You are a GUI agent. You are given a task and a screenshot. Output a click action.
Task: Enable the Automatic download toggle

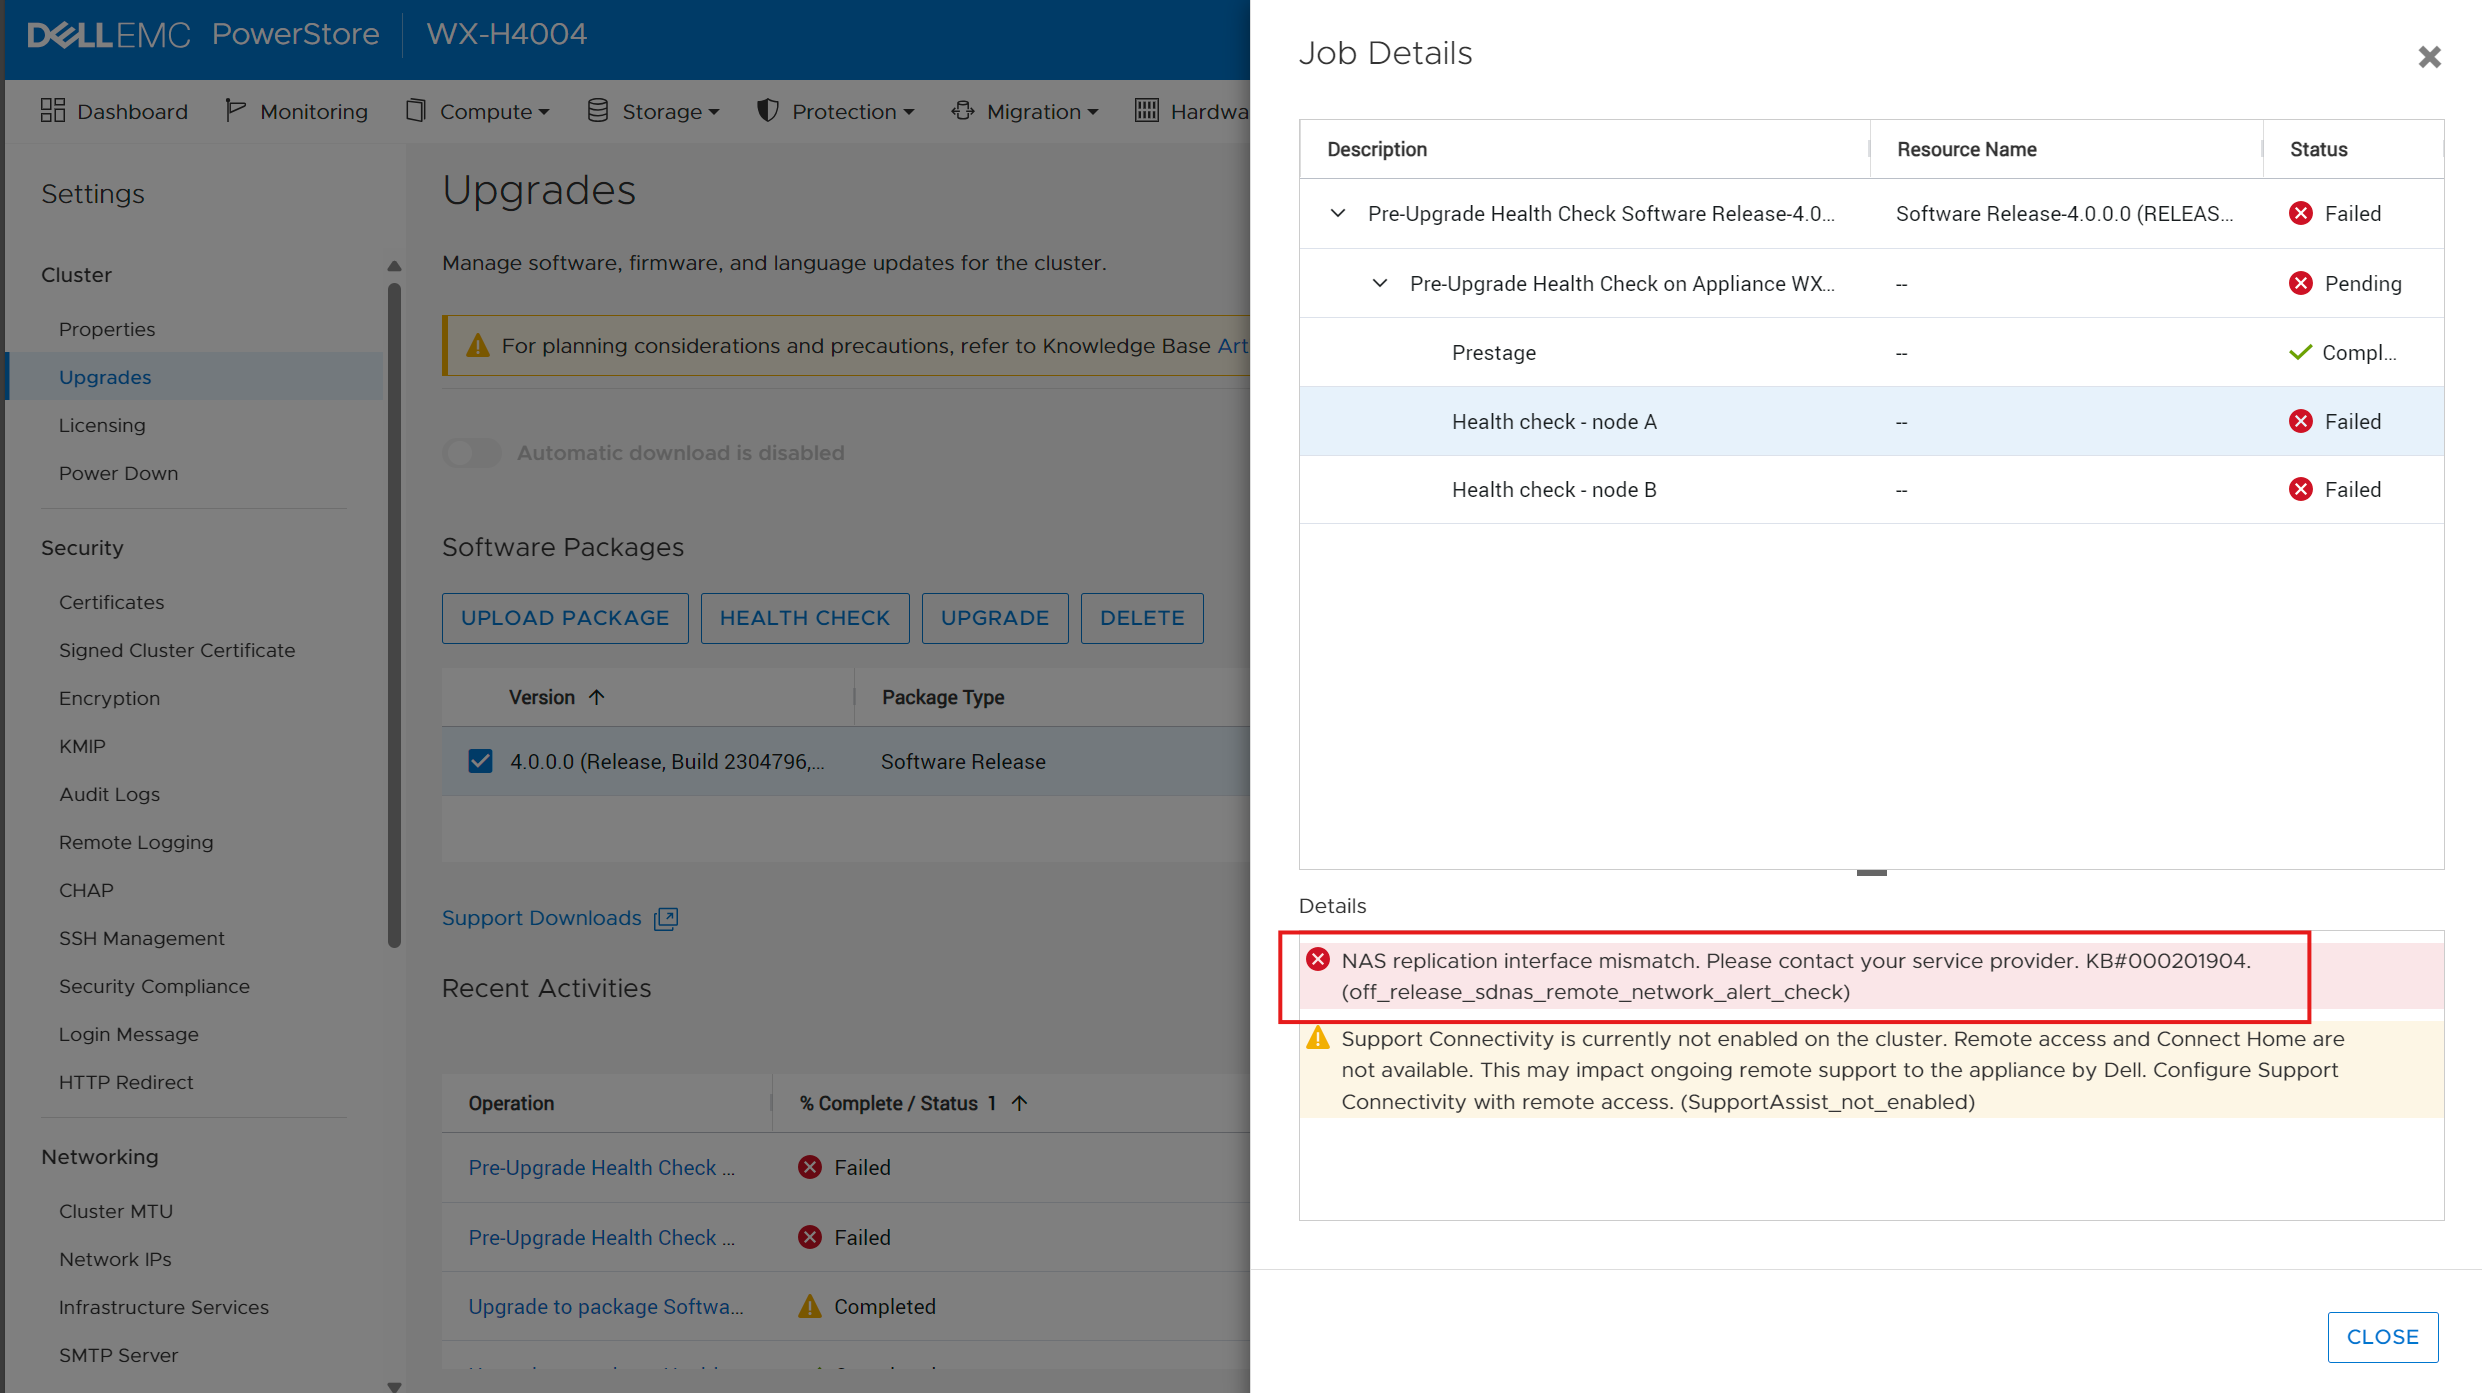click(471, 452)
